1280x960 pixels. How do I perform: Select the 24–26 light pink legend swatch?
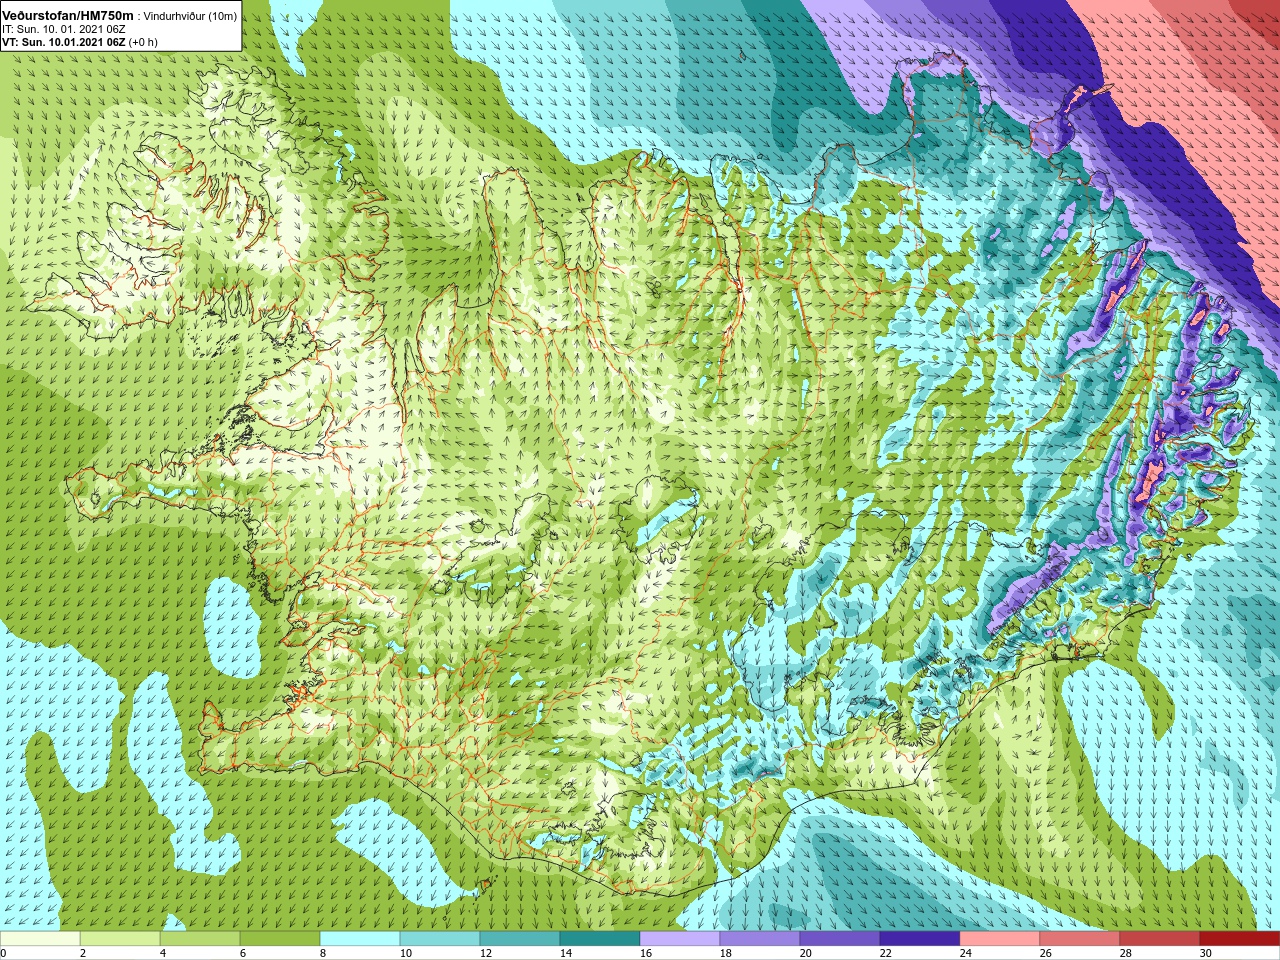tap(1000, 939)
